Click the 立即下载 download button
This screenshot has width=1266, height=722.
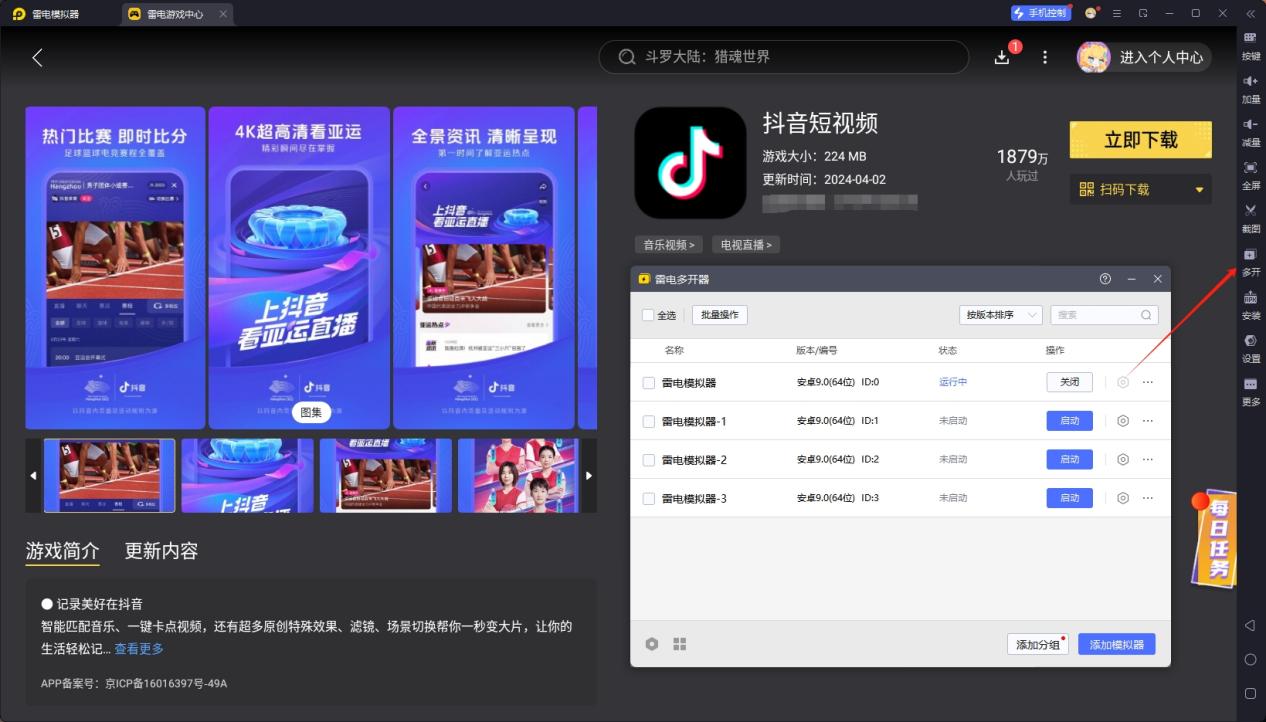1140,140
